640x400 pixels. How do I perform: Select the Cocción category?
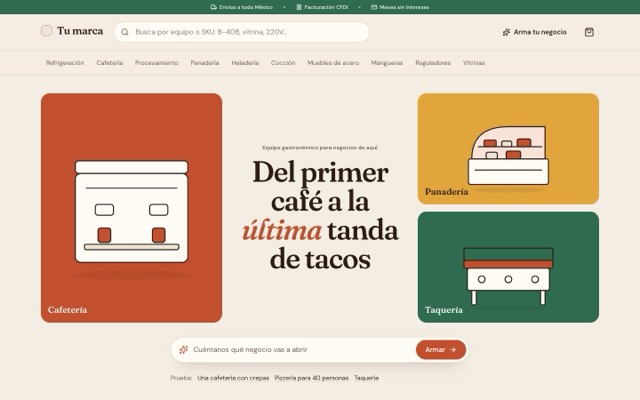click(283, 62)
